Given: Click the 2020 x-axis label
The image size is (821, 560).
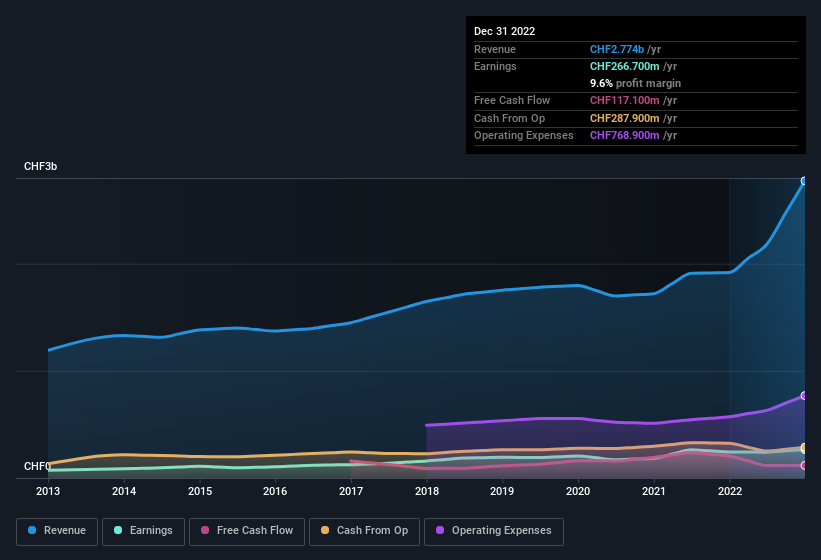Looking at the screenshot, I should 578,491.
